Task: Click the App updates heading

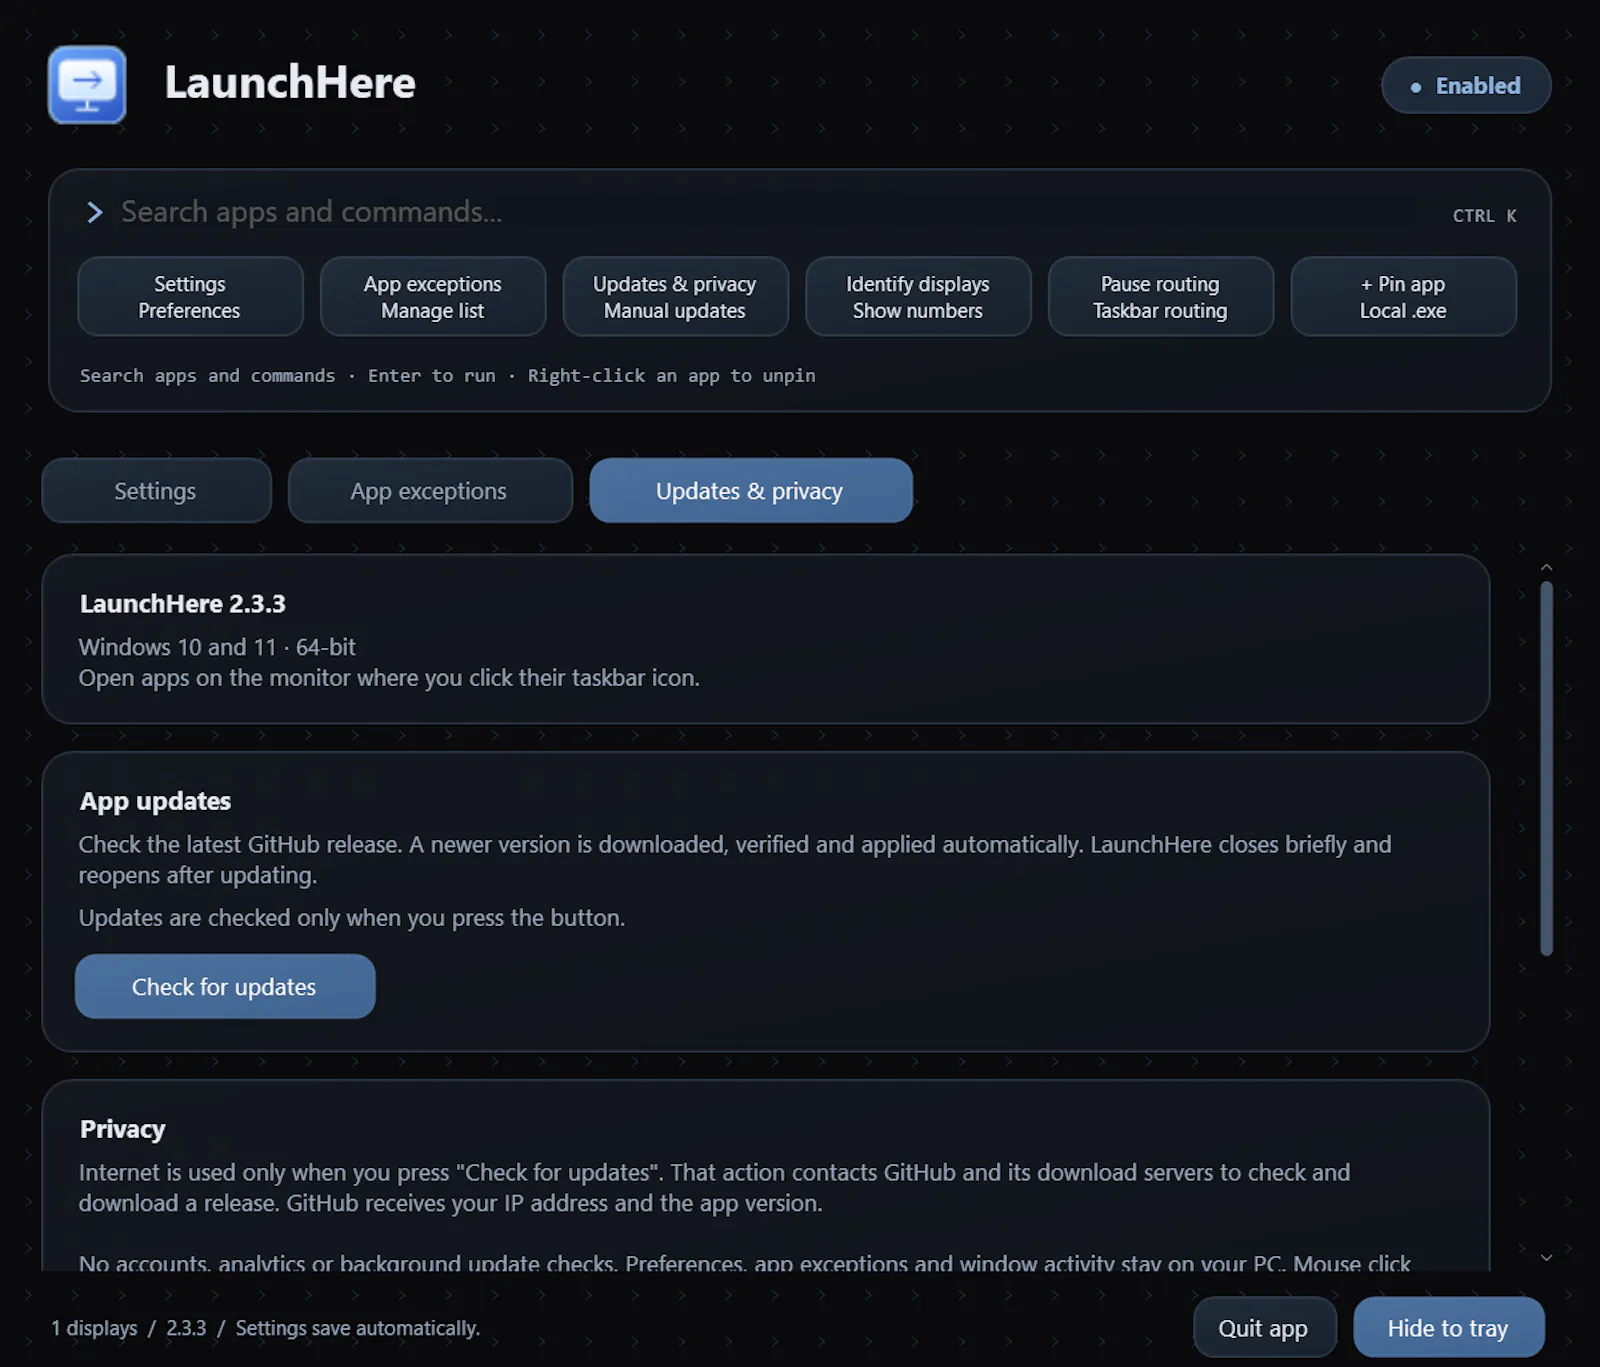Action: 155,801
